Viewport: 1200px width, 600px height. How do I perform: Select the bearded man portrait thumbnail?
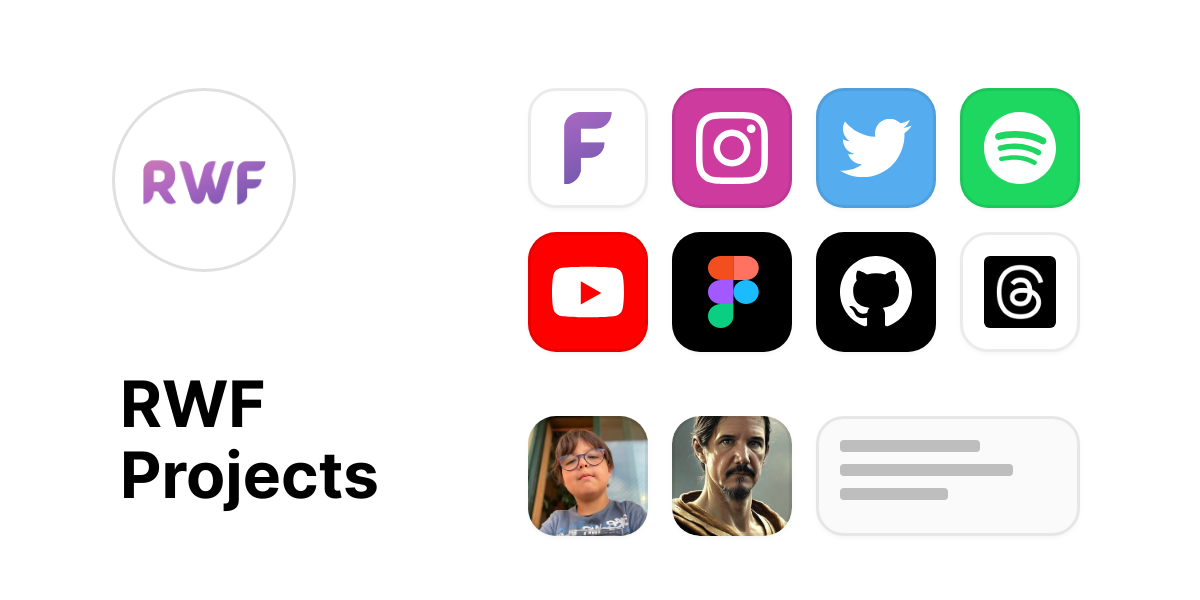click(x=732, y=476)
